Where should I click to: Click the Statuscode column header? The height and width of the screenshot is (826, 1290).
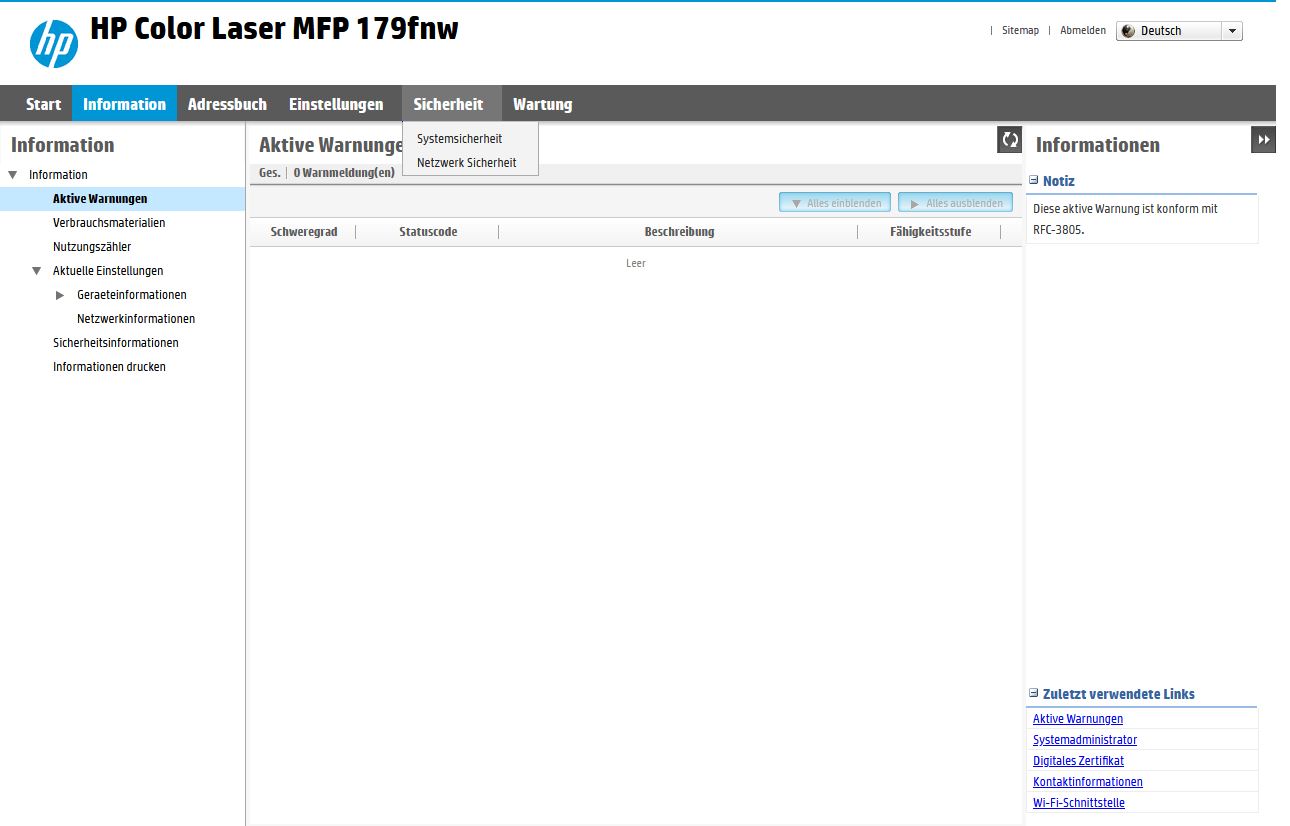[x=428, y=232]
